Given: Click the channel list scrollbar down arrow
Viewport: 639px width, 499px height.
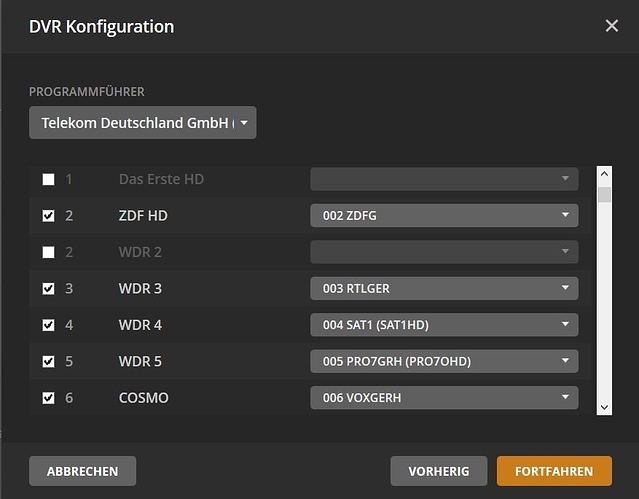Looking at the screenshot, I should (604, 406).
